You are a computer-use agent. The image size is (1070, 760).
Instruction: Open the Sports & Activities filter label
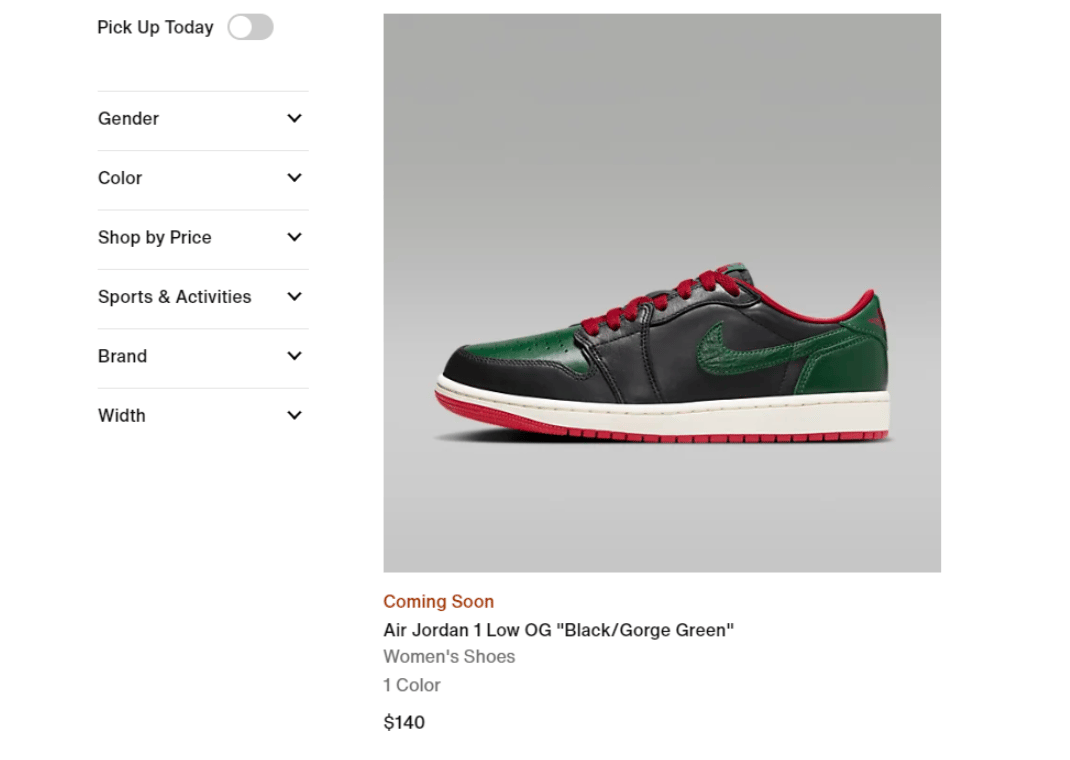point(174,297)
